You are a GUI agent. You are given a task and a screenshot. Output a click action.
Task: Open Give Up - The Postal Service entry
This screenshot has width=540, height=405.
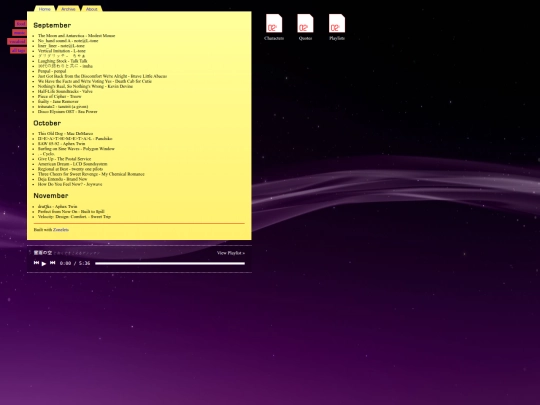pos(64,159)
